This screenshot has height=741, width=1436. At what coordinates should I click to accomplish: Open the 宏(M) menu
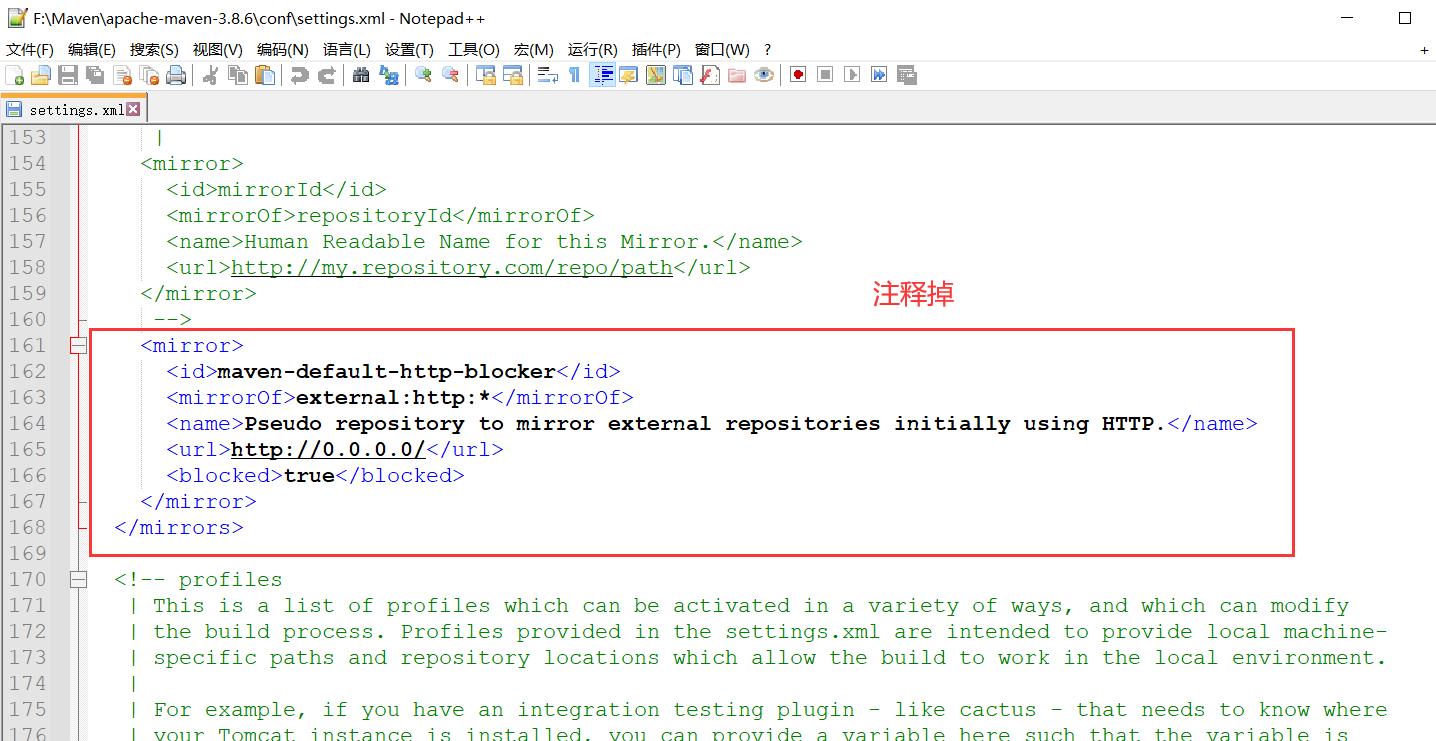point(534,50)
